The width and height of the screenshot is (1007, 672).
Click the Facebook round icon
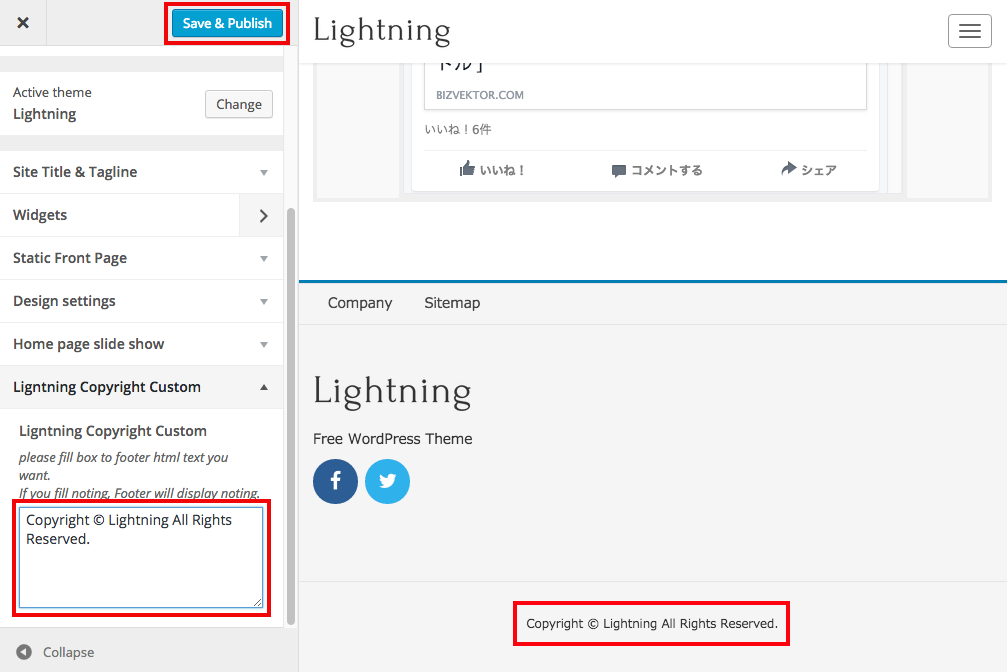point(335,481)
